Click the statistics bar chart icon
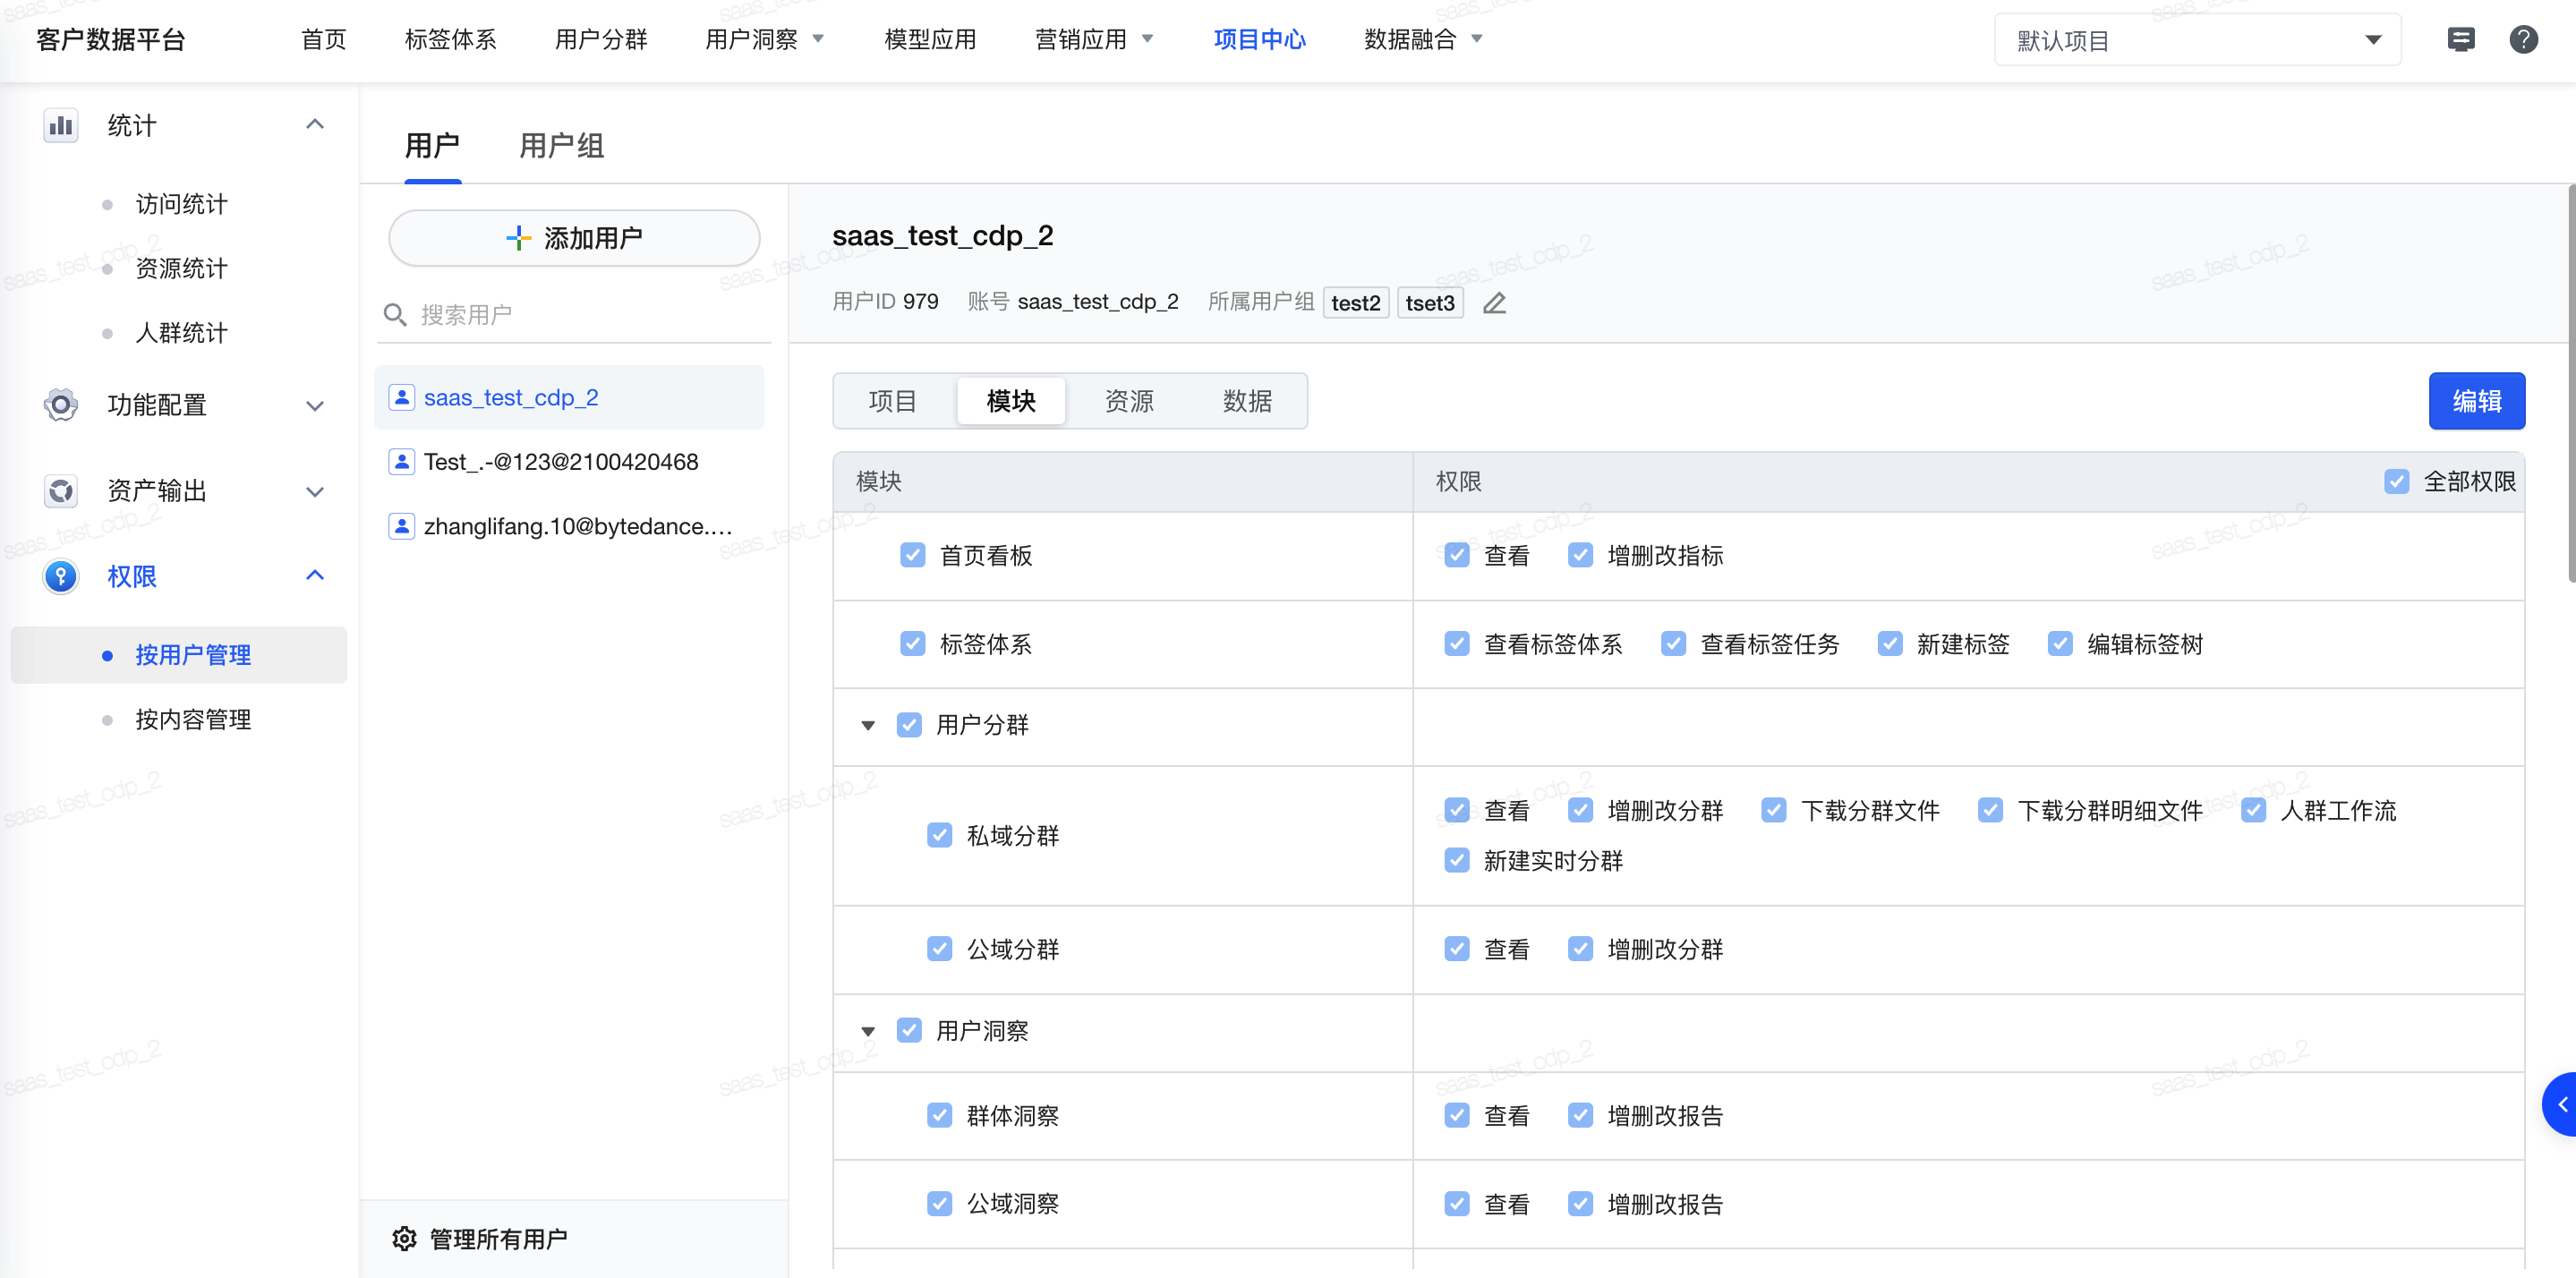The image size is (2576, 1278). point(61,125)
